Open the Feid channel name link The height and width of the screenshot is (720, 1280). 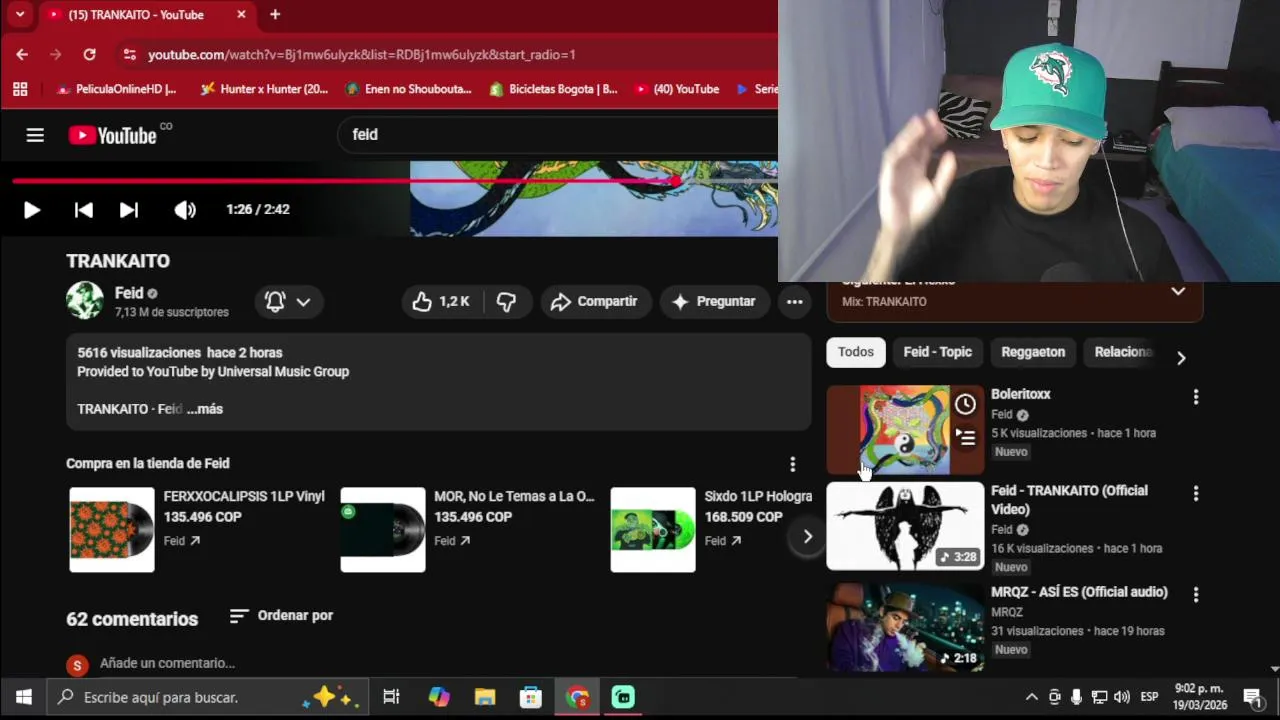point(129,293)
